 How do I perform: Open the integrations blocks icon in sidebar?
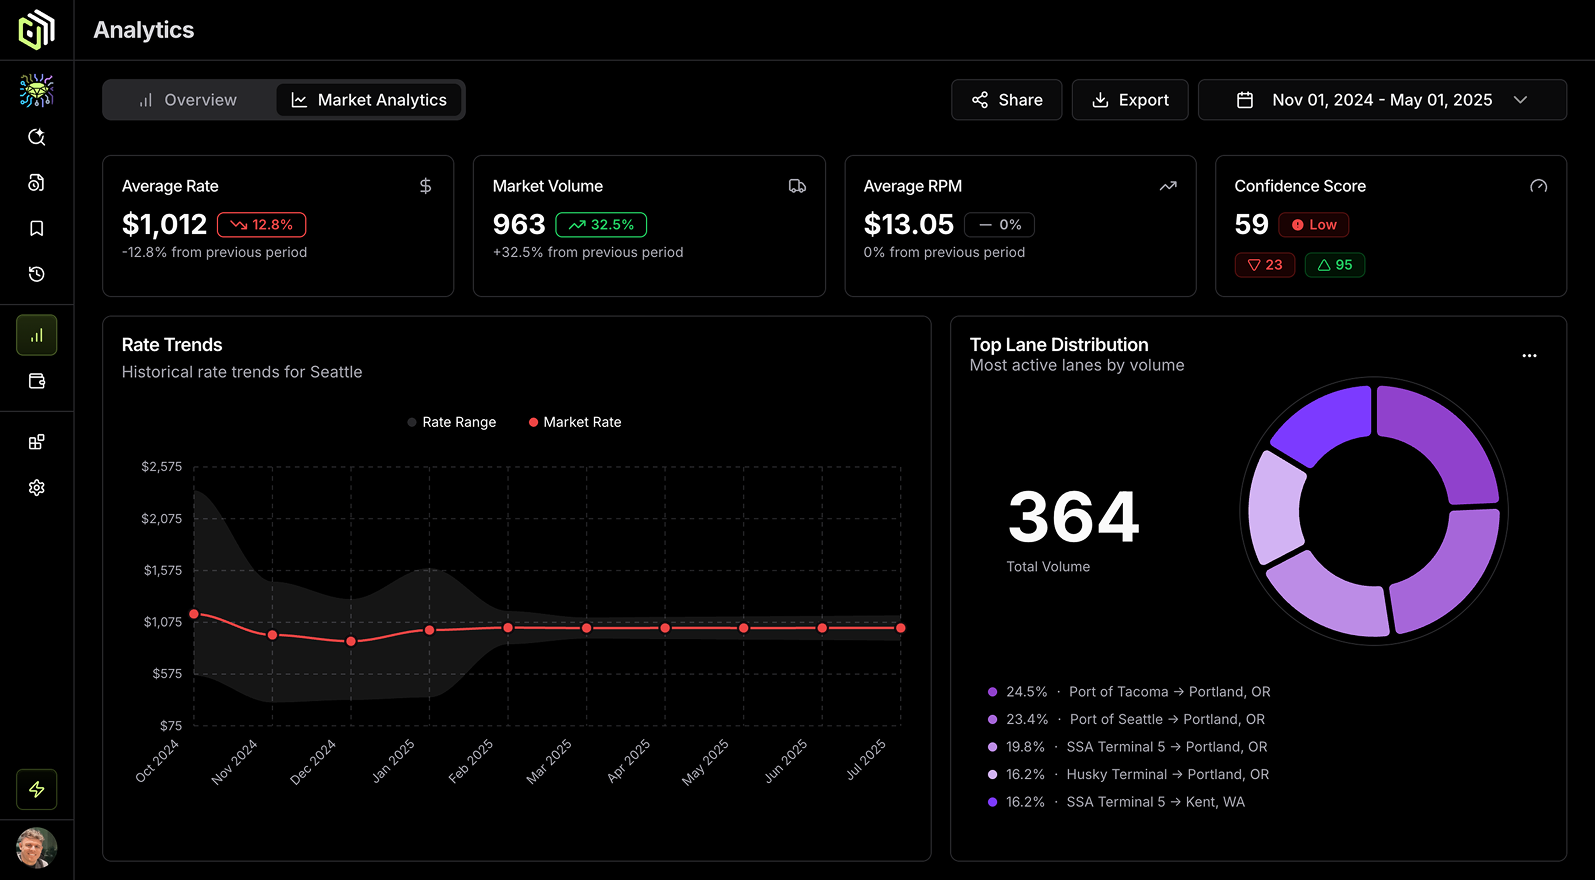pyautogui.click(x=37, y=442)
